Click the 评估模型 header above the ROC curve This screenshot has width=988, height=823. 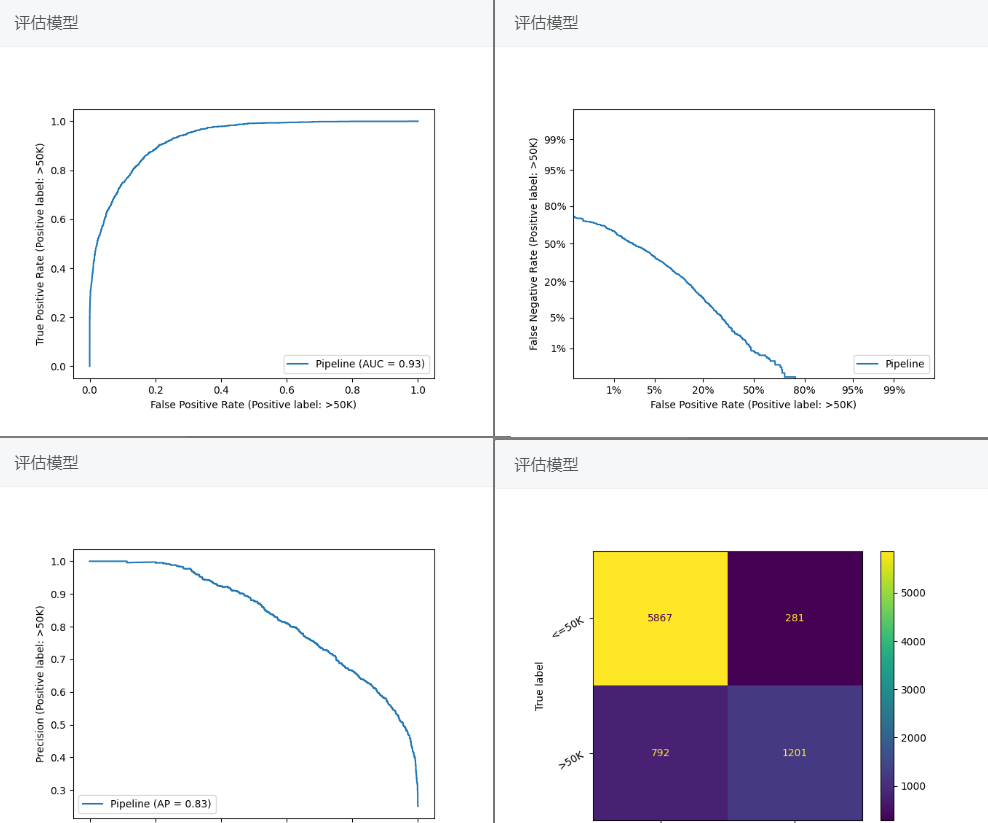click(46, 23)
